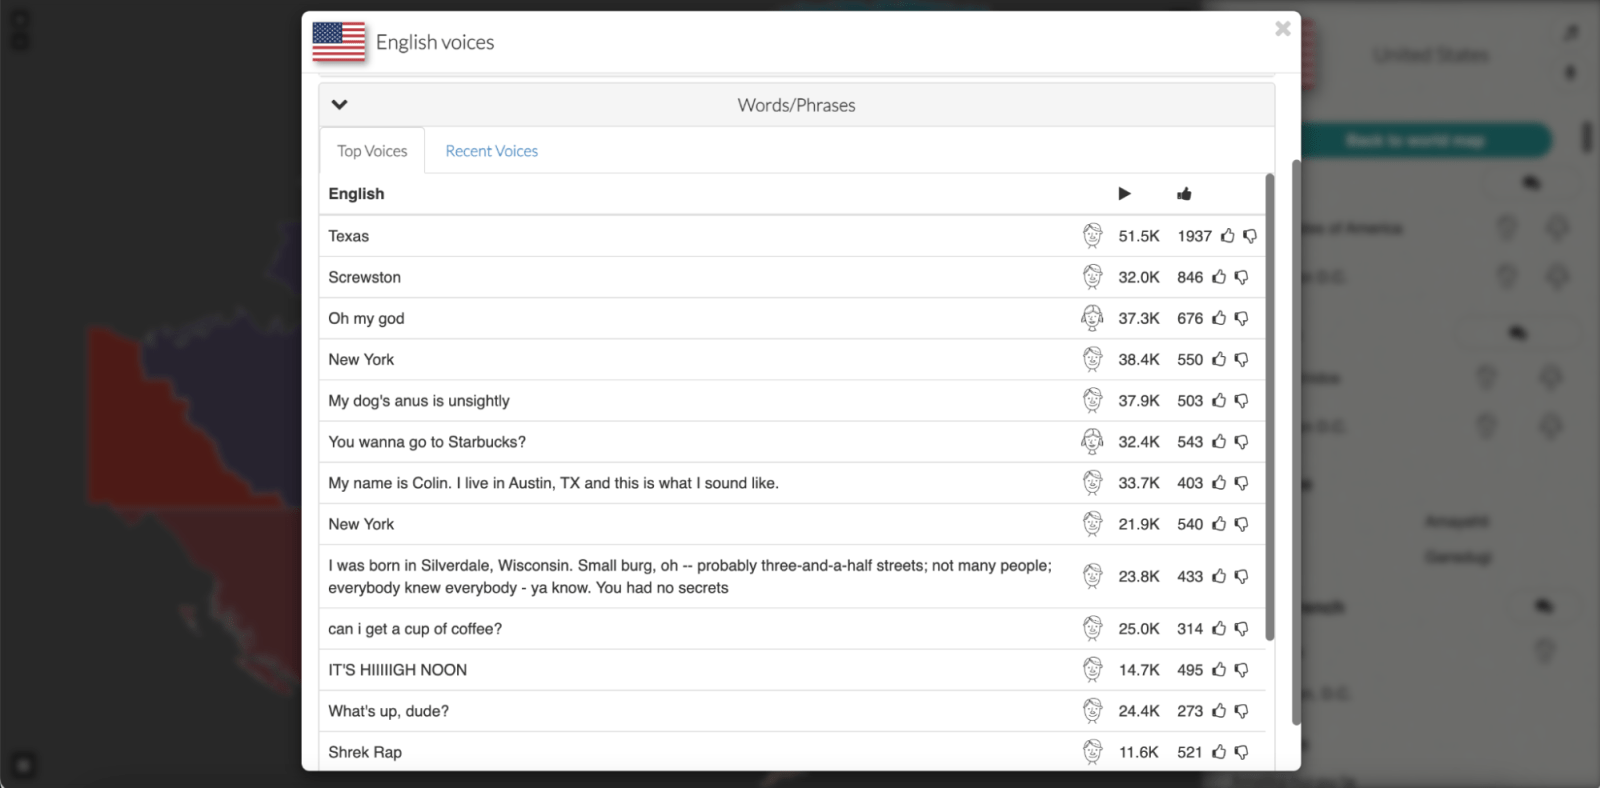Viewport: 1600px width, 788px height.
Task: Click the play column header icon
Action: [x=1124, y=194]
